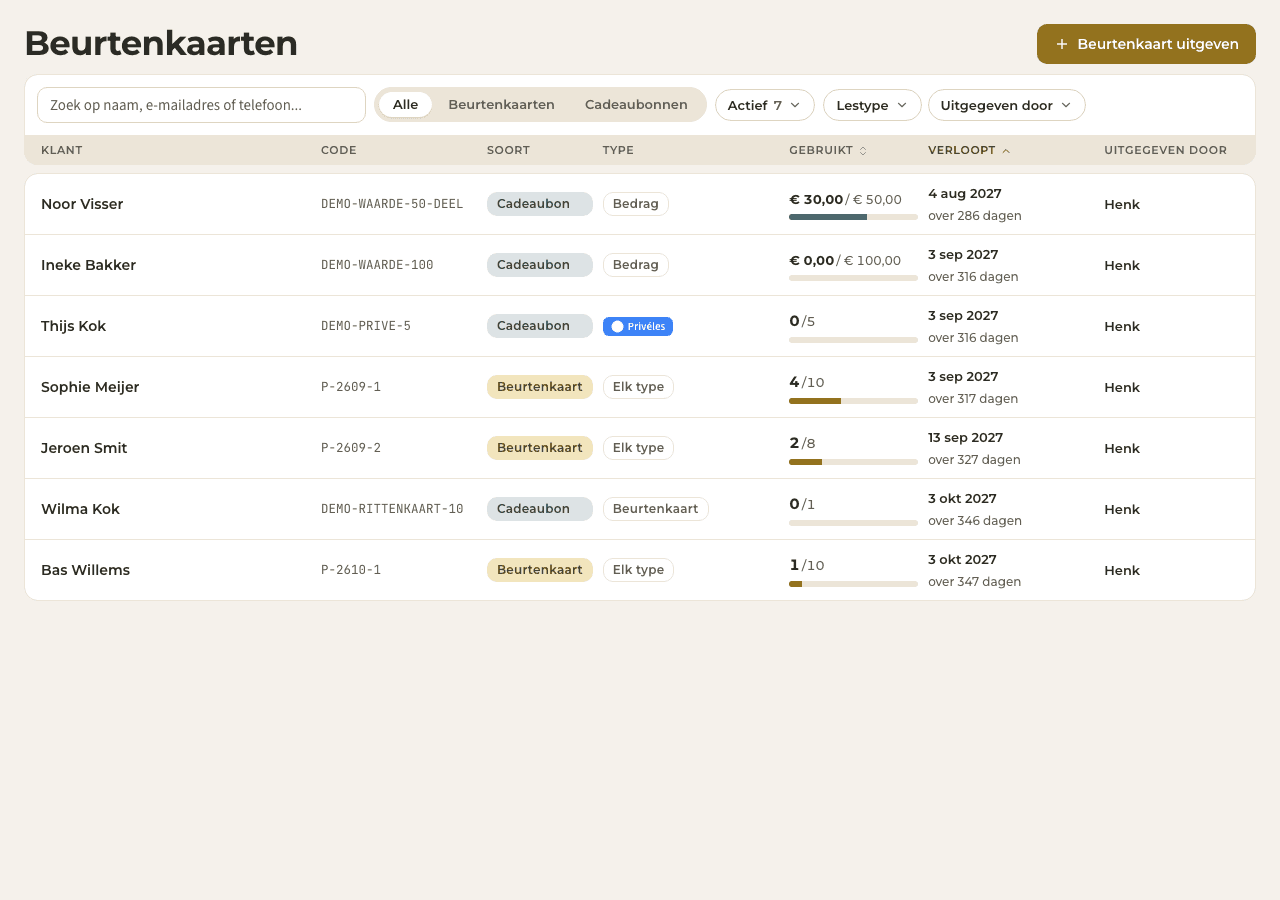The image size is (1280, 900).
Task: Click Bas Willems' usage progress bar
Action: [x=853, y=583]
